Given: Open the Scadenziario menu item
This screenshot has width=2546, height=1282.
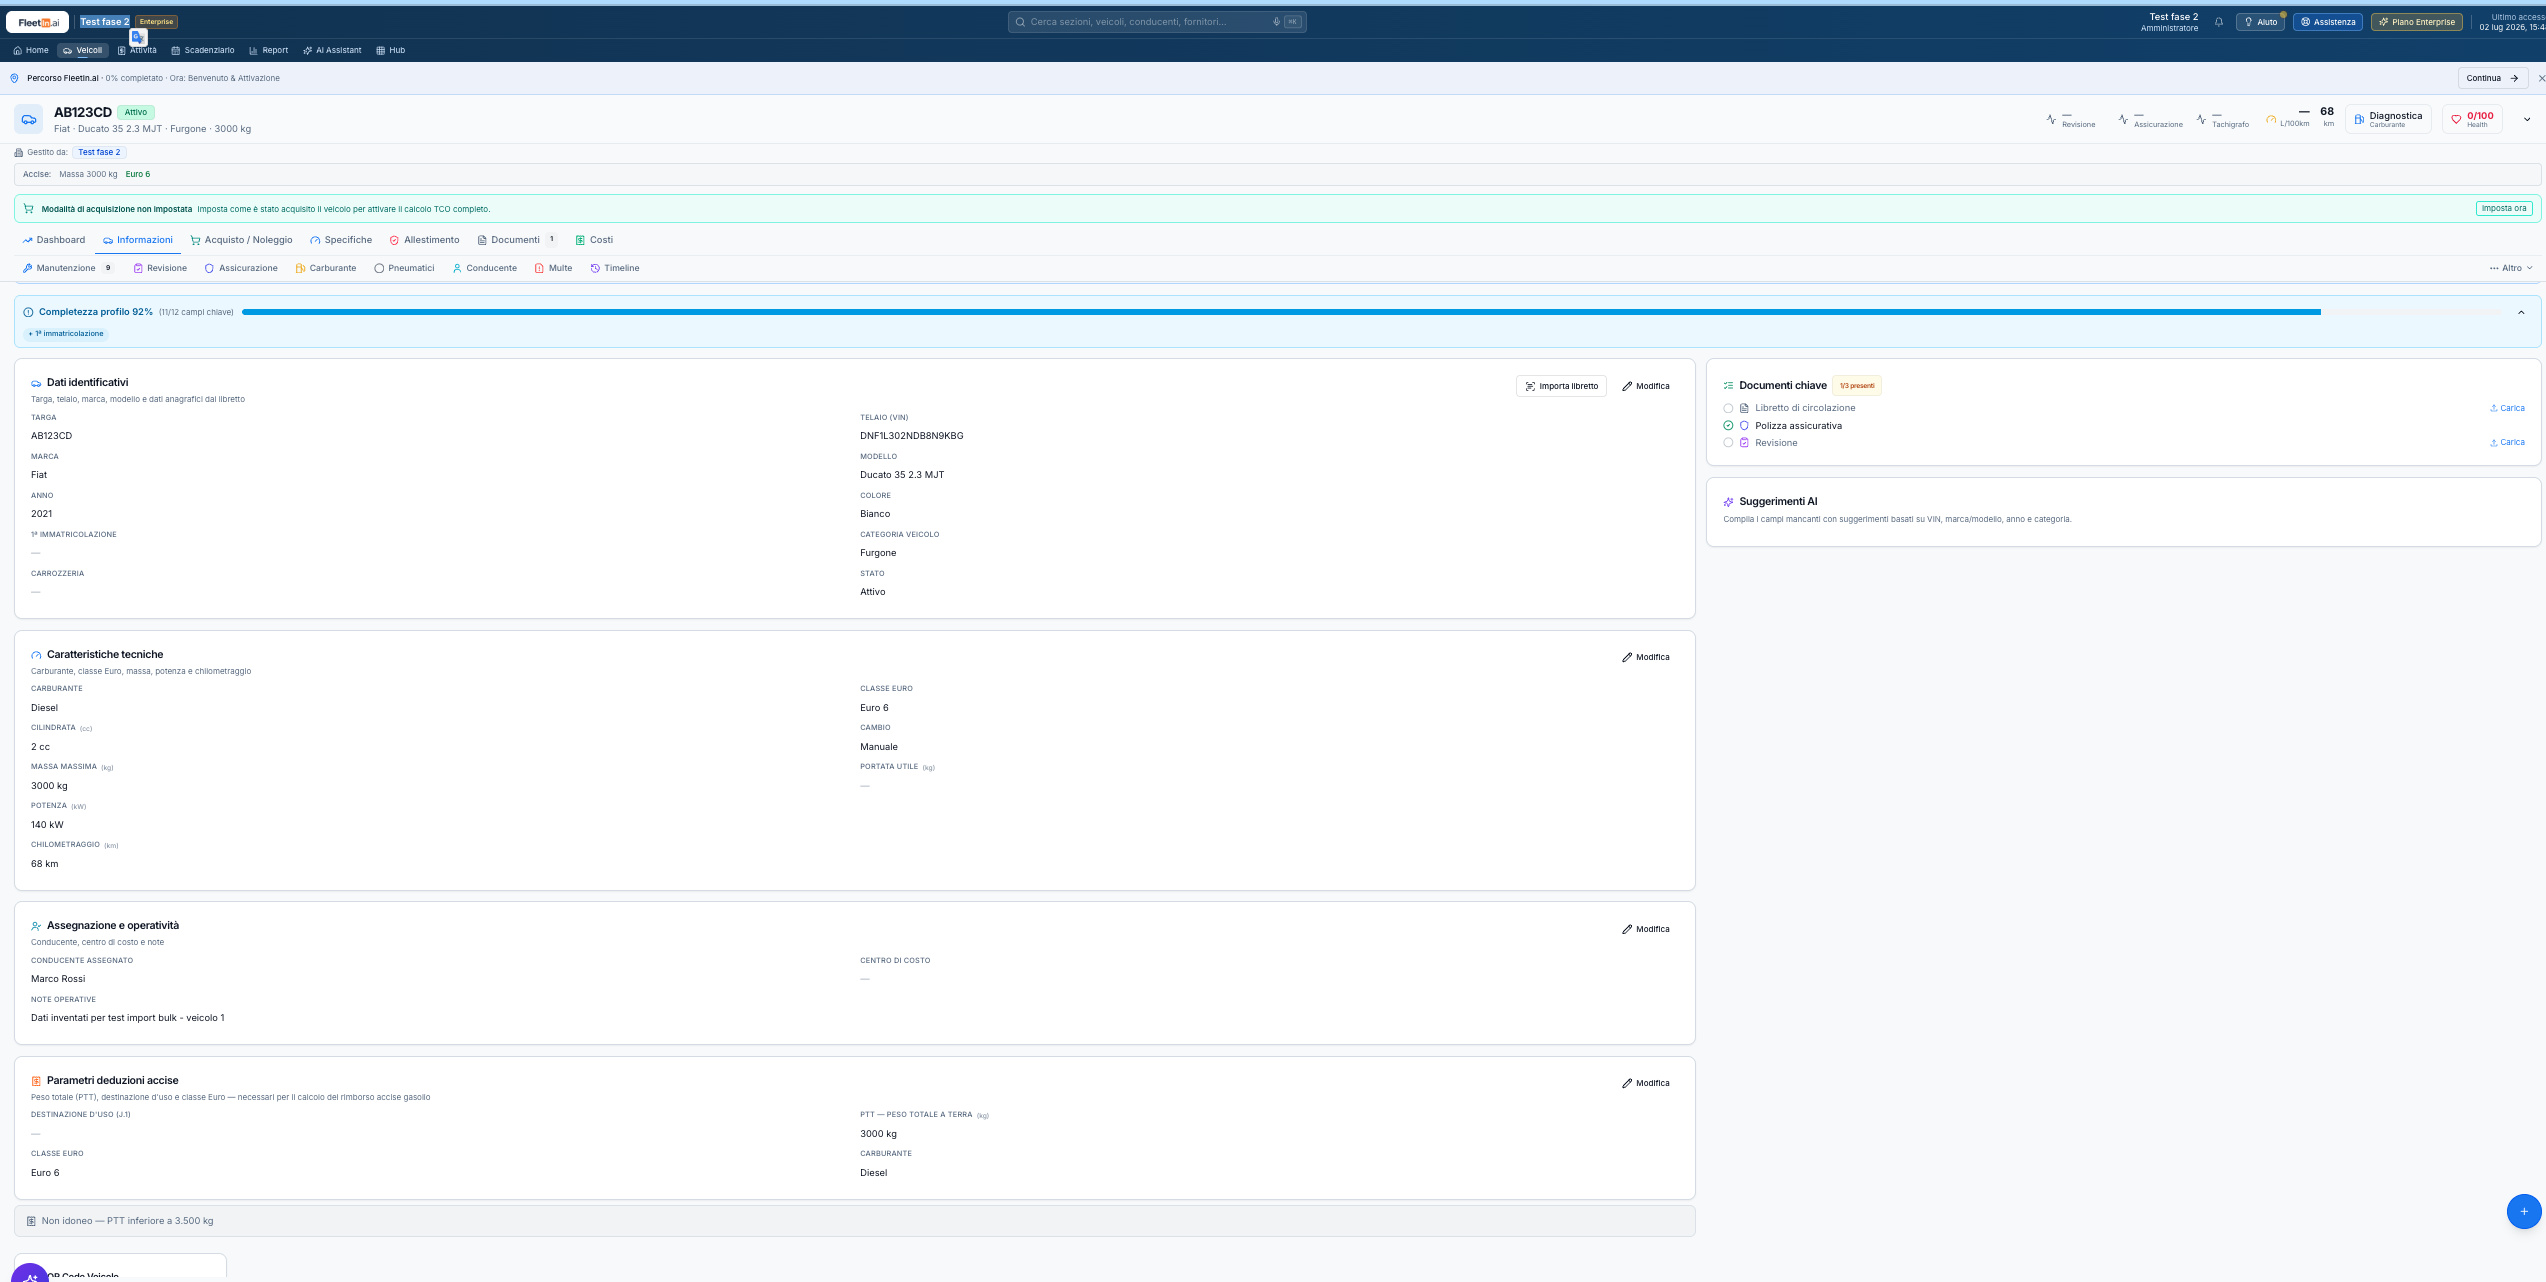Looking at the screenshot, I should 203,50.
